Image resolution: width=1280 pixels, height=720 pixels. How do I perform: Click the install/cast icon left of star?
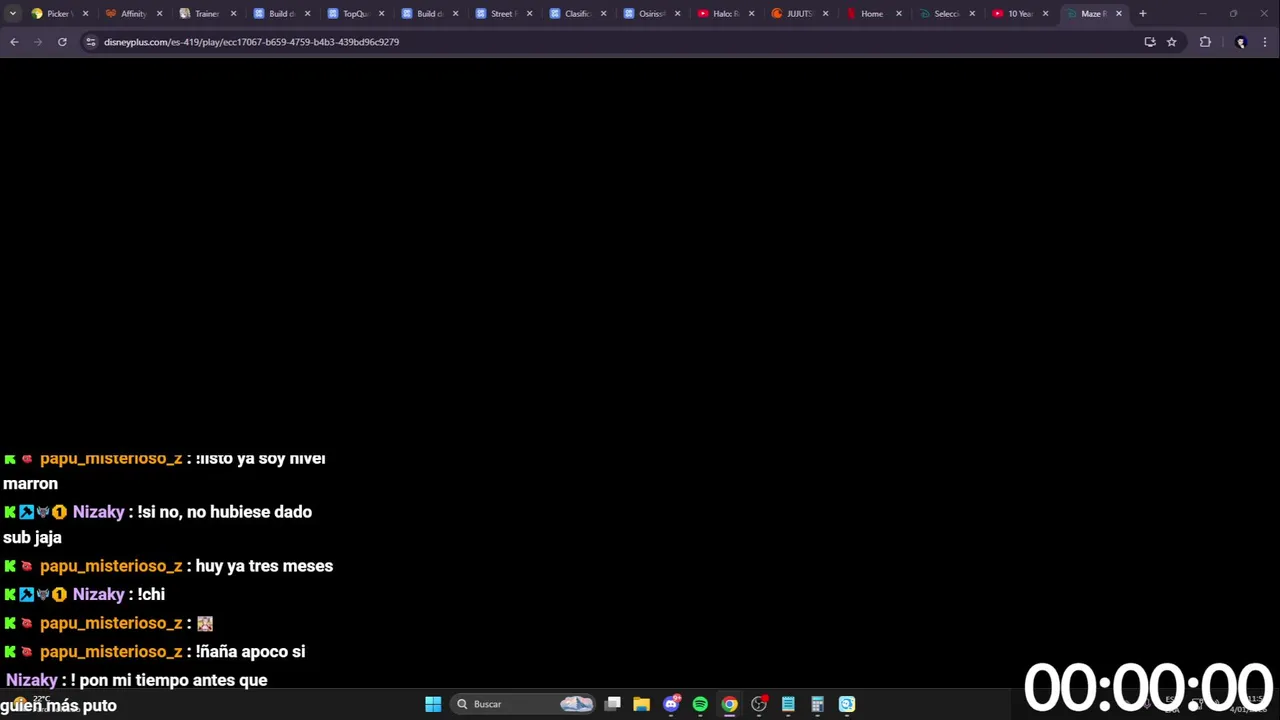tap(1150, 42)
